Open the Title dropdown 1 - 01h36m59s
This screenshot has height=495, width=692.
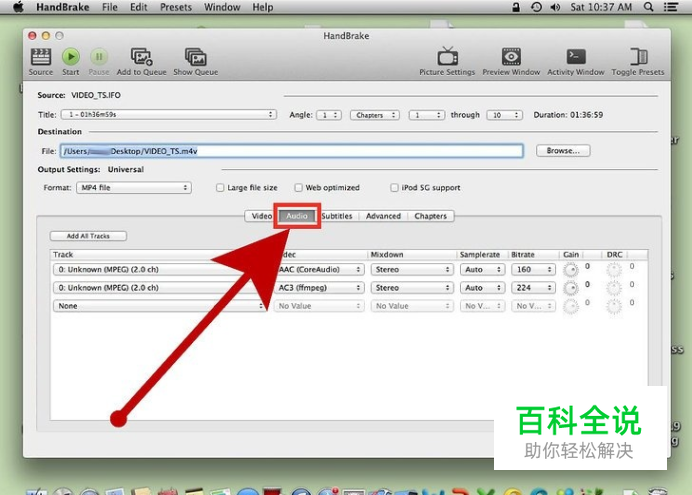pos(169,115)
